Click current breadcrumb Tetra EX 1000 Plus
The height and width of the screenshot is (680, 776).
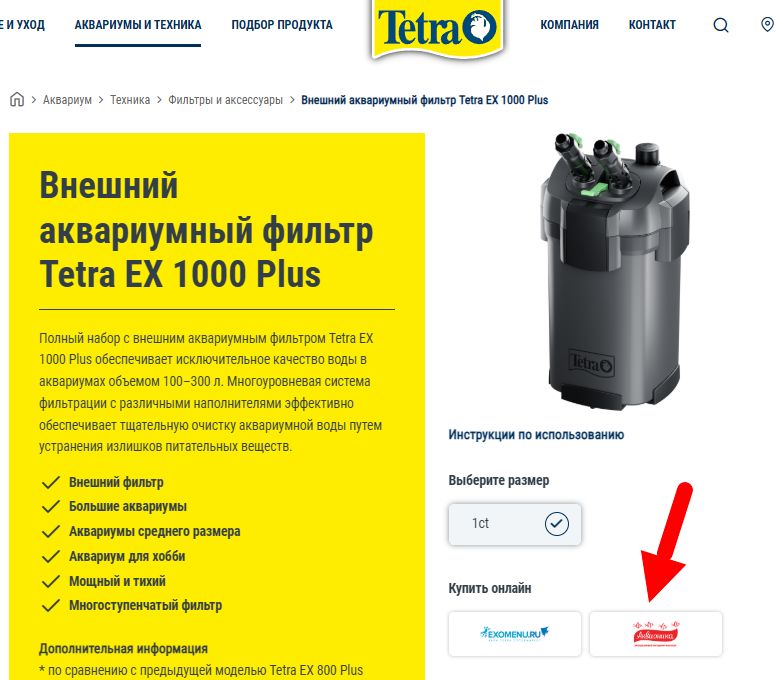coord(425,100)
